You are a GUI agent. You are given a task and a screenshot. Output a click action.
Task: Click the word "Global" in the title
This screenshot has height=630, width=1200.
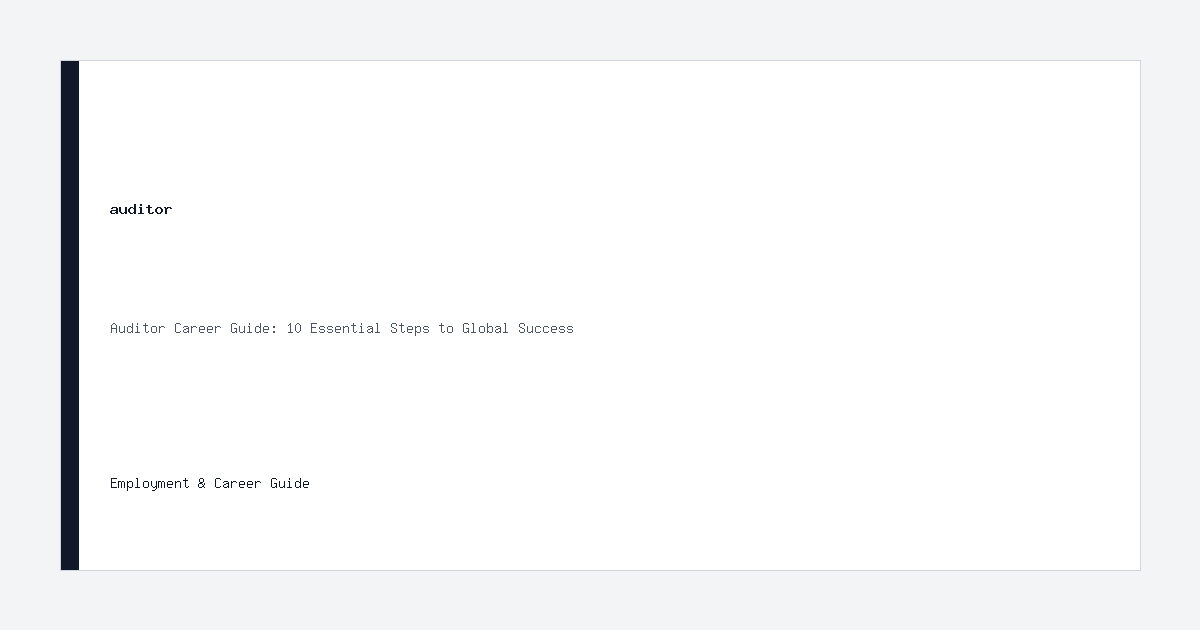(x=485, y=328)
